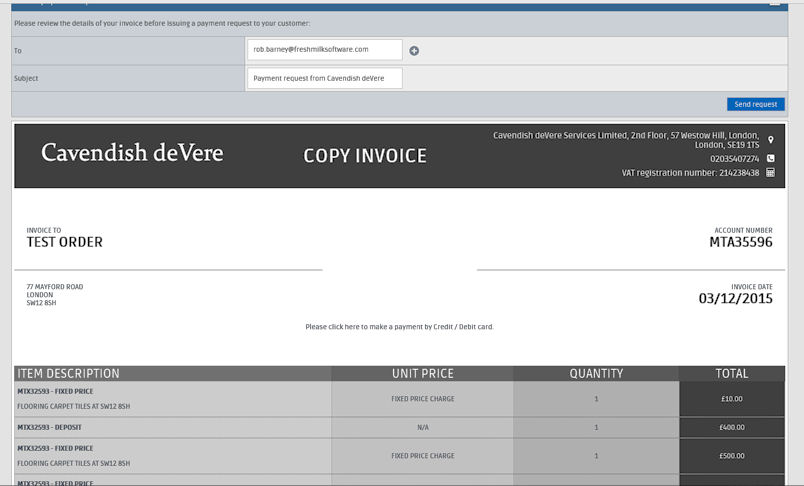Click the SW12 8SH postcode line
Viewport: 804px width, 486px height.
(42, 303)
